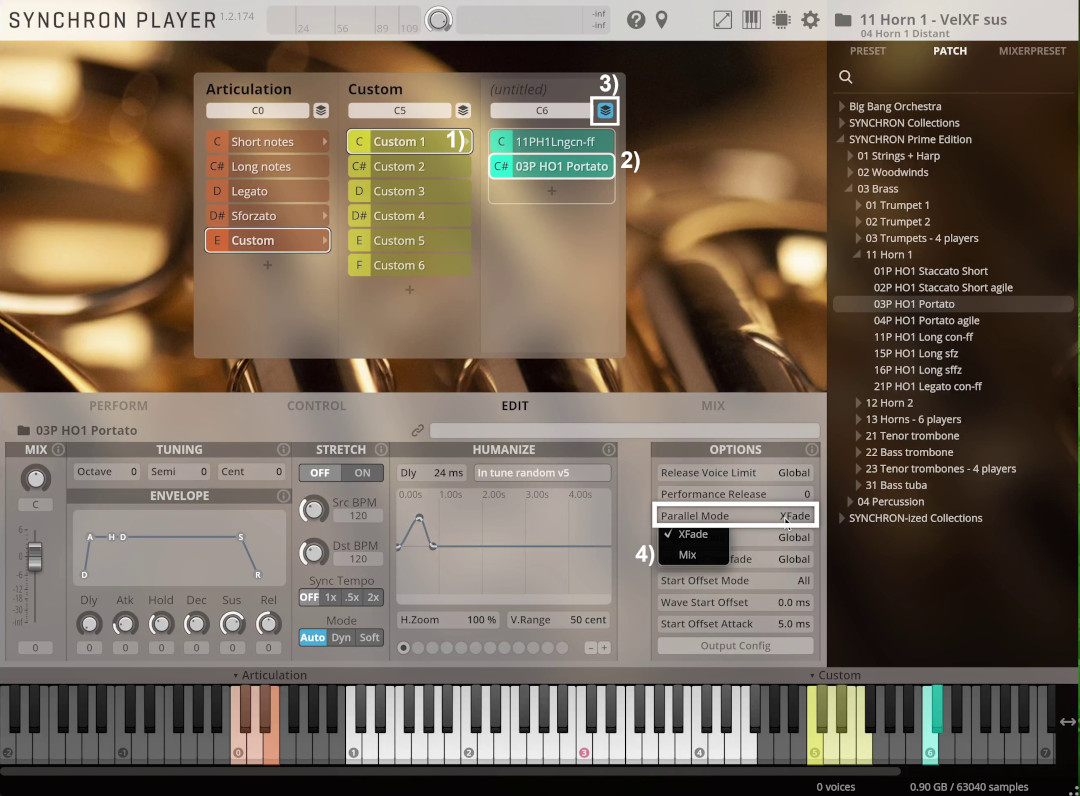This screenshot has width=1080, height=796.
Task: Add a slot below 03P HO1 Portato
Action: tap(551, 191)
